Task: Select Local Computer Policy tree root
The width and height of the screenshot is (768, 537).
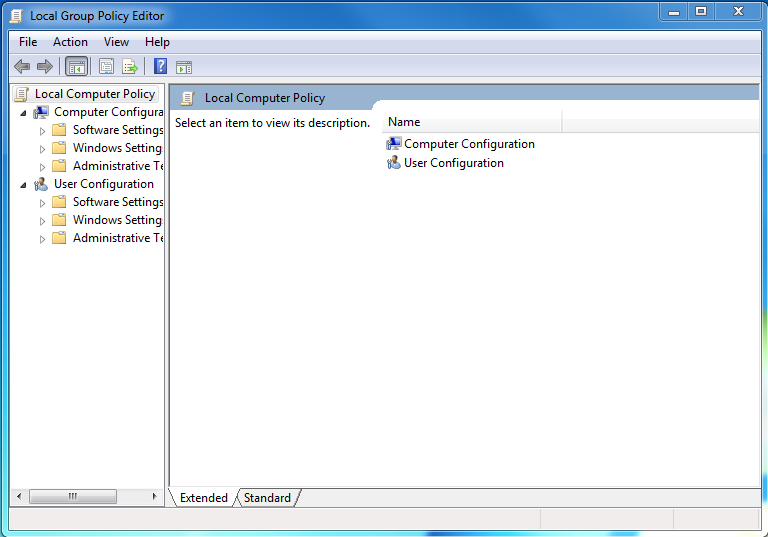Action: [x=95, y=94]
